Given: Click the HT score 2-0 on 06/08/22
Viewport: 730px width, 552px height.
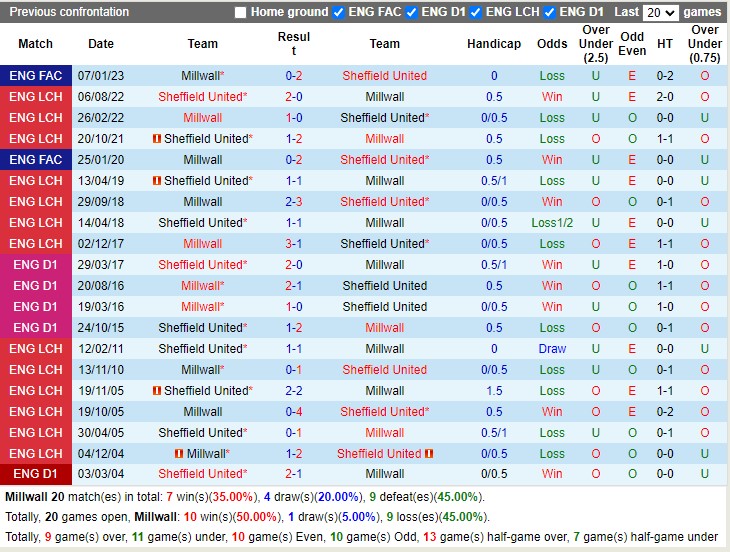Looking at the screenshot, I should (665, 97).
